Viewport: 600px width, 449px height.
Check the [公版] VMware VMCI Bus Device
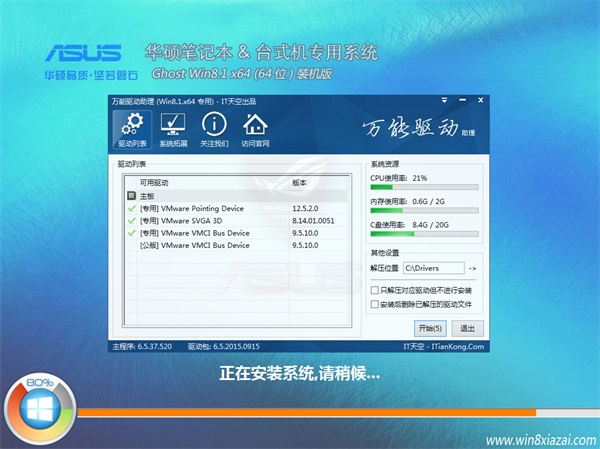131,245
